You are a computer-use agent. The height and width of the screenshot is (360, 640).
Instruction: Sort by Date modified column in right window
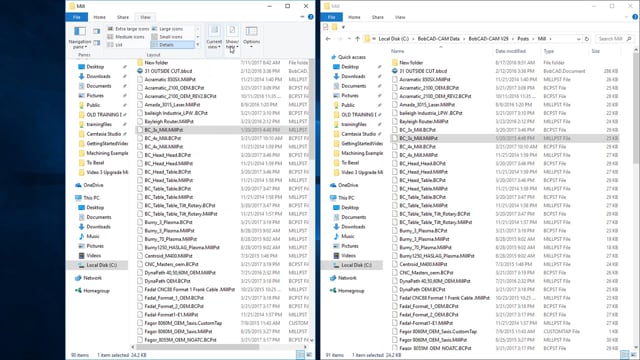pyautogui.click(x=510, y=51)
